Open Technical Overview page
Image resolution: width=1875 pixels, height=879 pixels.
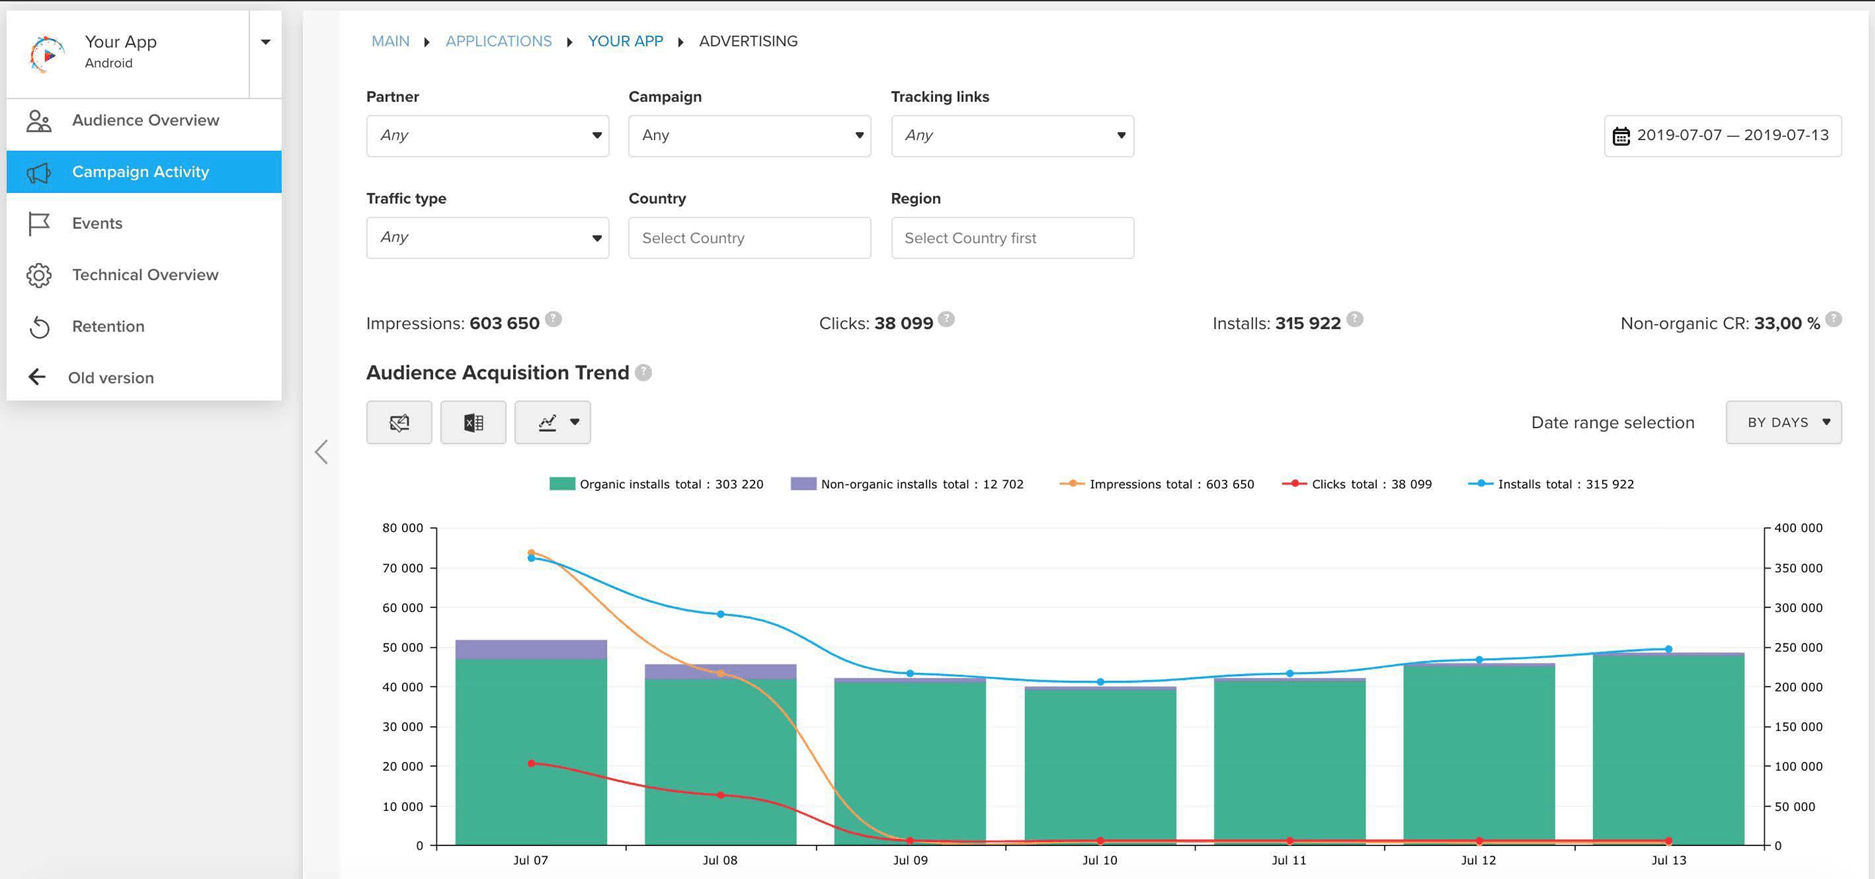pyautogui.click(x=144, y=275)
